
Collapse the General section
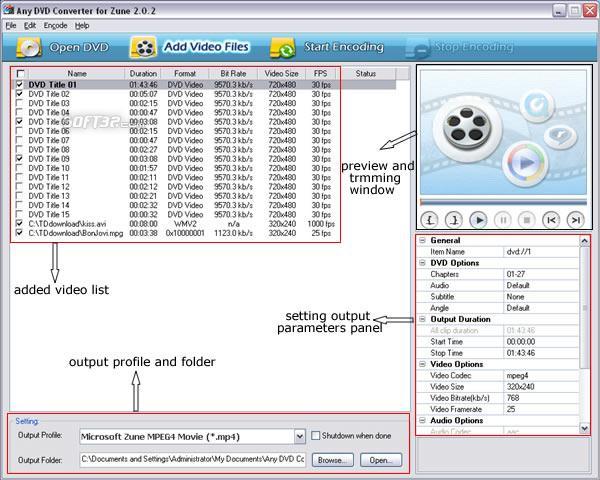click(422, 240)
